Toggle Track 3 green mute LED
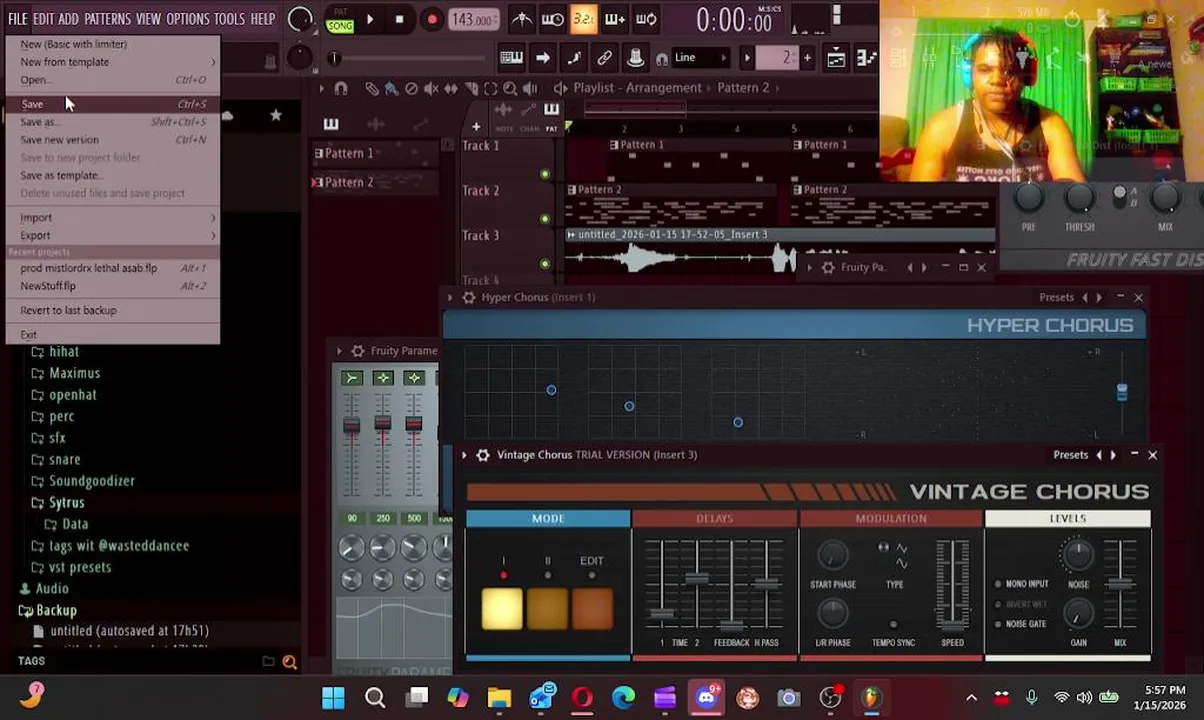 click(545, 264)
